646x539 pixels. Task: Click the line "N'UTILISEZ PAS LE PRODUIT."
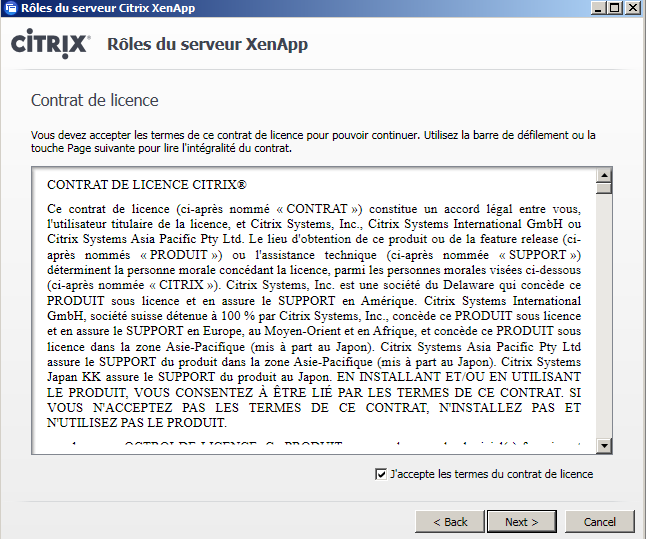(x=137, y=422)
